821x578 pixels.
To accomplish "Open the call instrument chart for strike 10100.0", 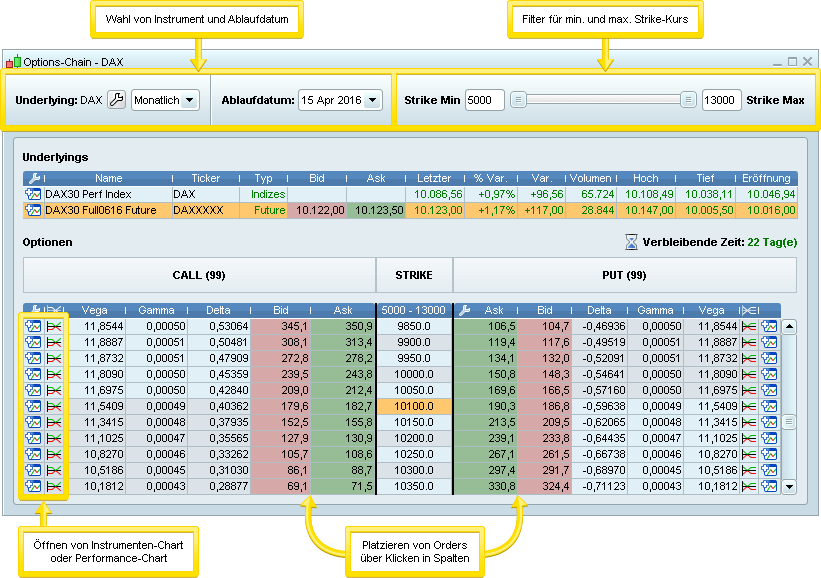I will tap(33, 406).
